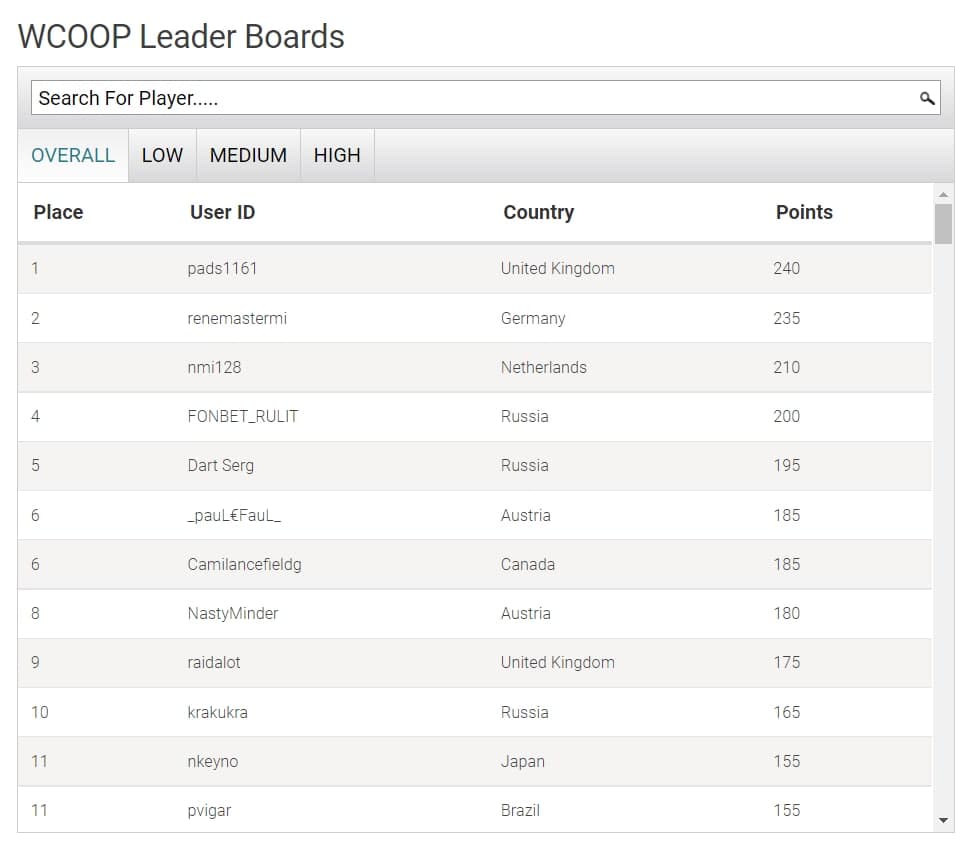Screen dimensions: 974x848
Task: Select player pvigar
Action: tap(209, 811)
